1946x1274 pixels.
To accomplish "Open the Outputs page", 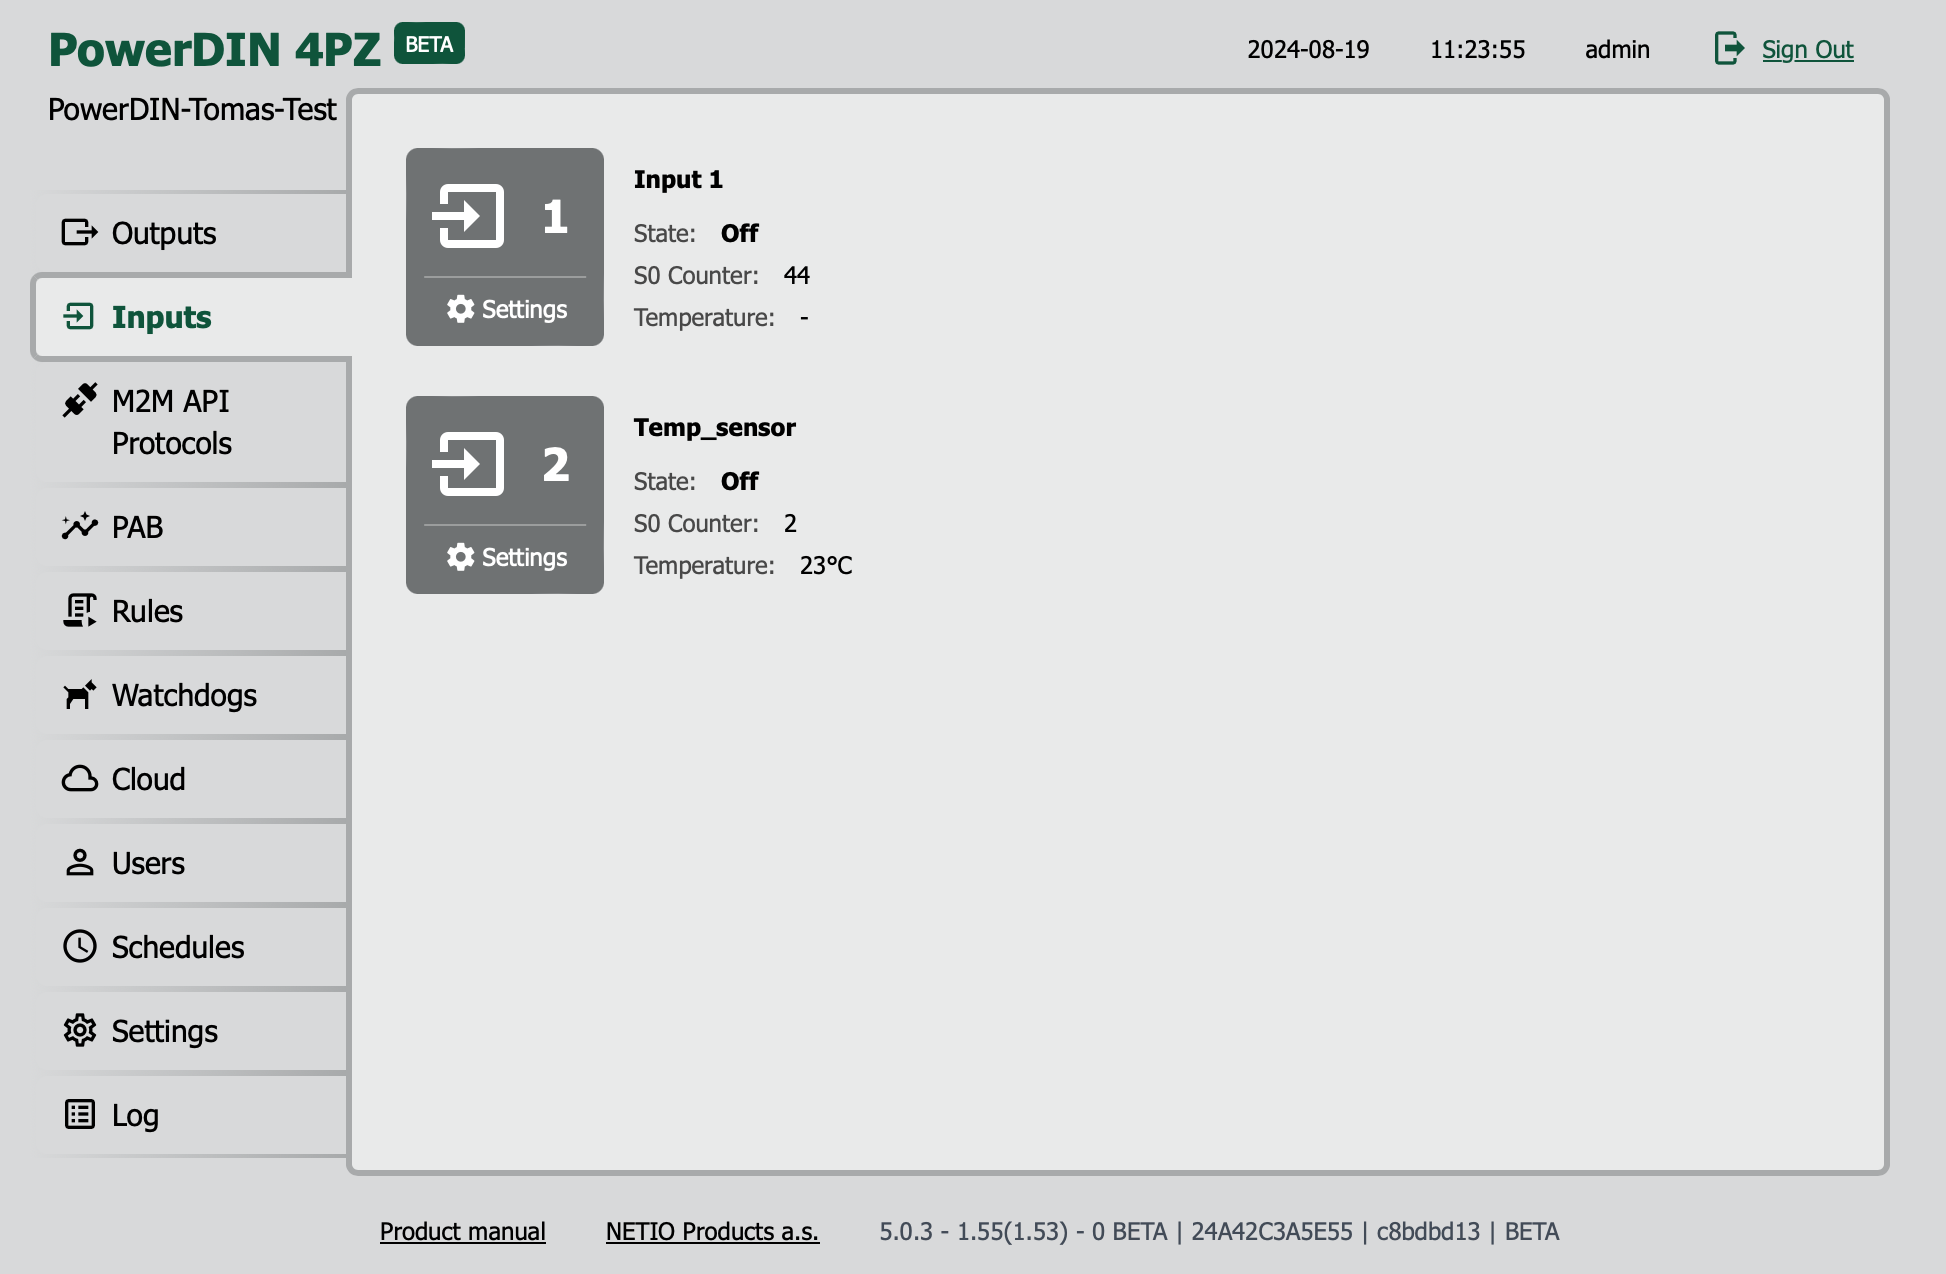I will pyautogui.click(x=190, y=232).
